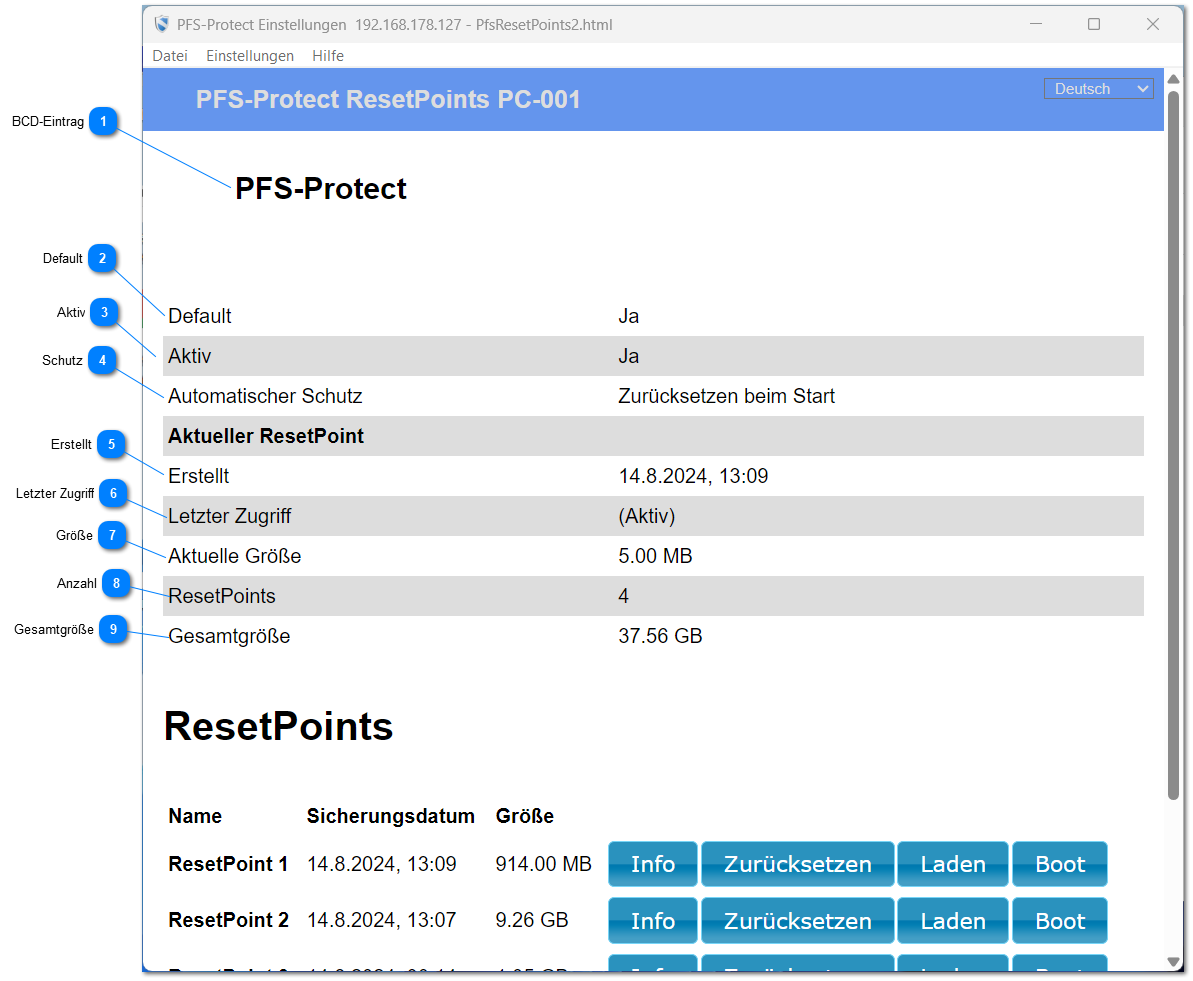Click the Letzter Zugriff callout badge 6
Image resolution: width=1193 pixels, height=981 pixels.
[x=113, y=493]
